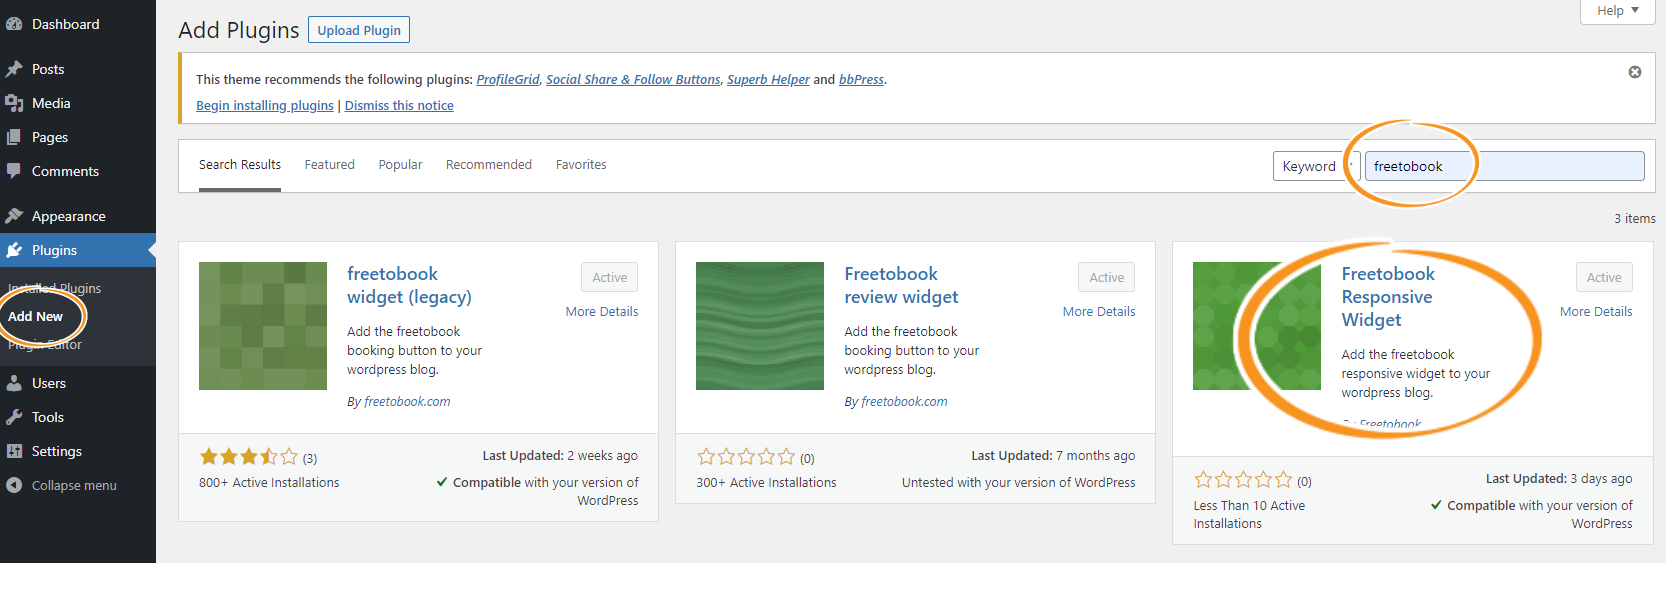This screenshot has height=600, width=1666.
Task: Click Freetobook review widget thumbnail
Action: pyautogui.click(x=760, y=326)
